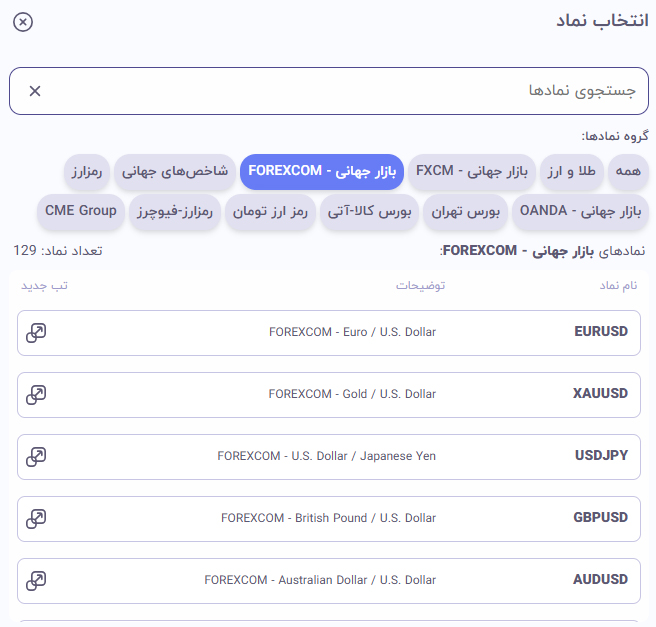Choose the رمز ارز تومان group
The width and height of the screenshot is (656, 627).
[x=272, y=212]
